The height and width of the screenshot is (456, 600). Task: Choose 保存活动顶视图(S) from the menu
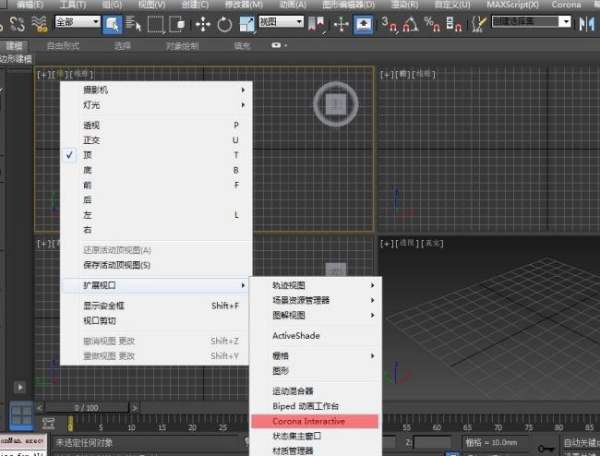pos(157,265)
